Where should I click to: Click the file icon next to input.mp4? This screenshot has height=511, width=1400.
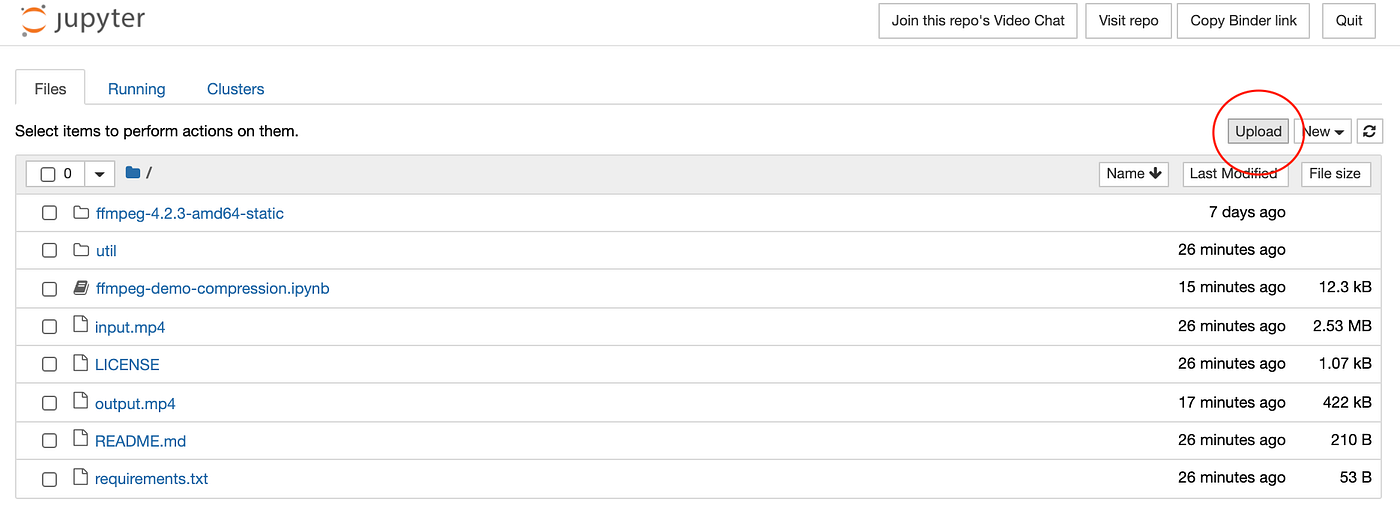tap(81, 326)
